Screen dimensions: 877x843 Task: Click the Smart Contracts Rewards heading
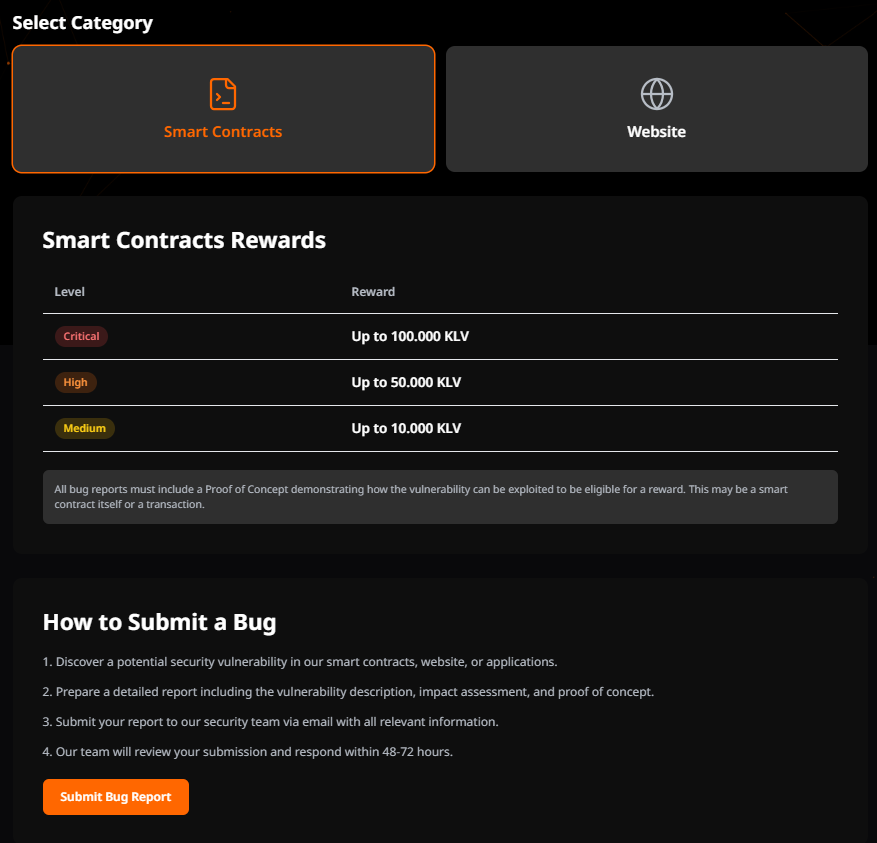click(183, 240)
